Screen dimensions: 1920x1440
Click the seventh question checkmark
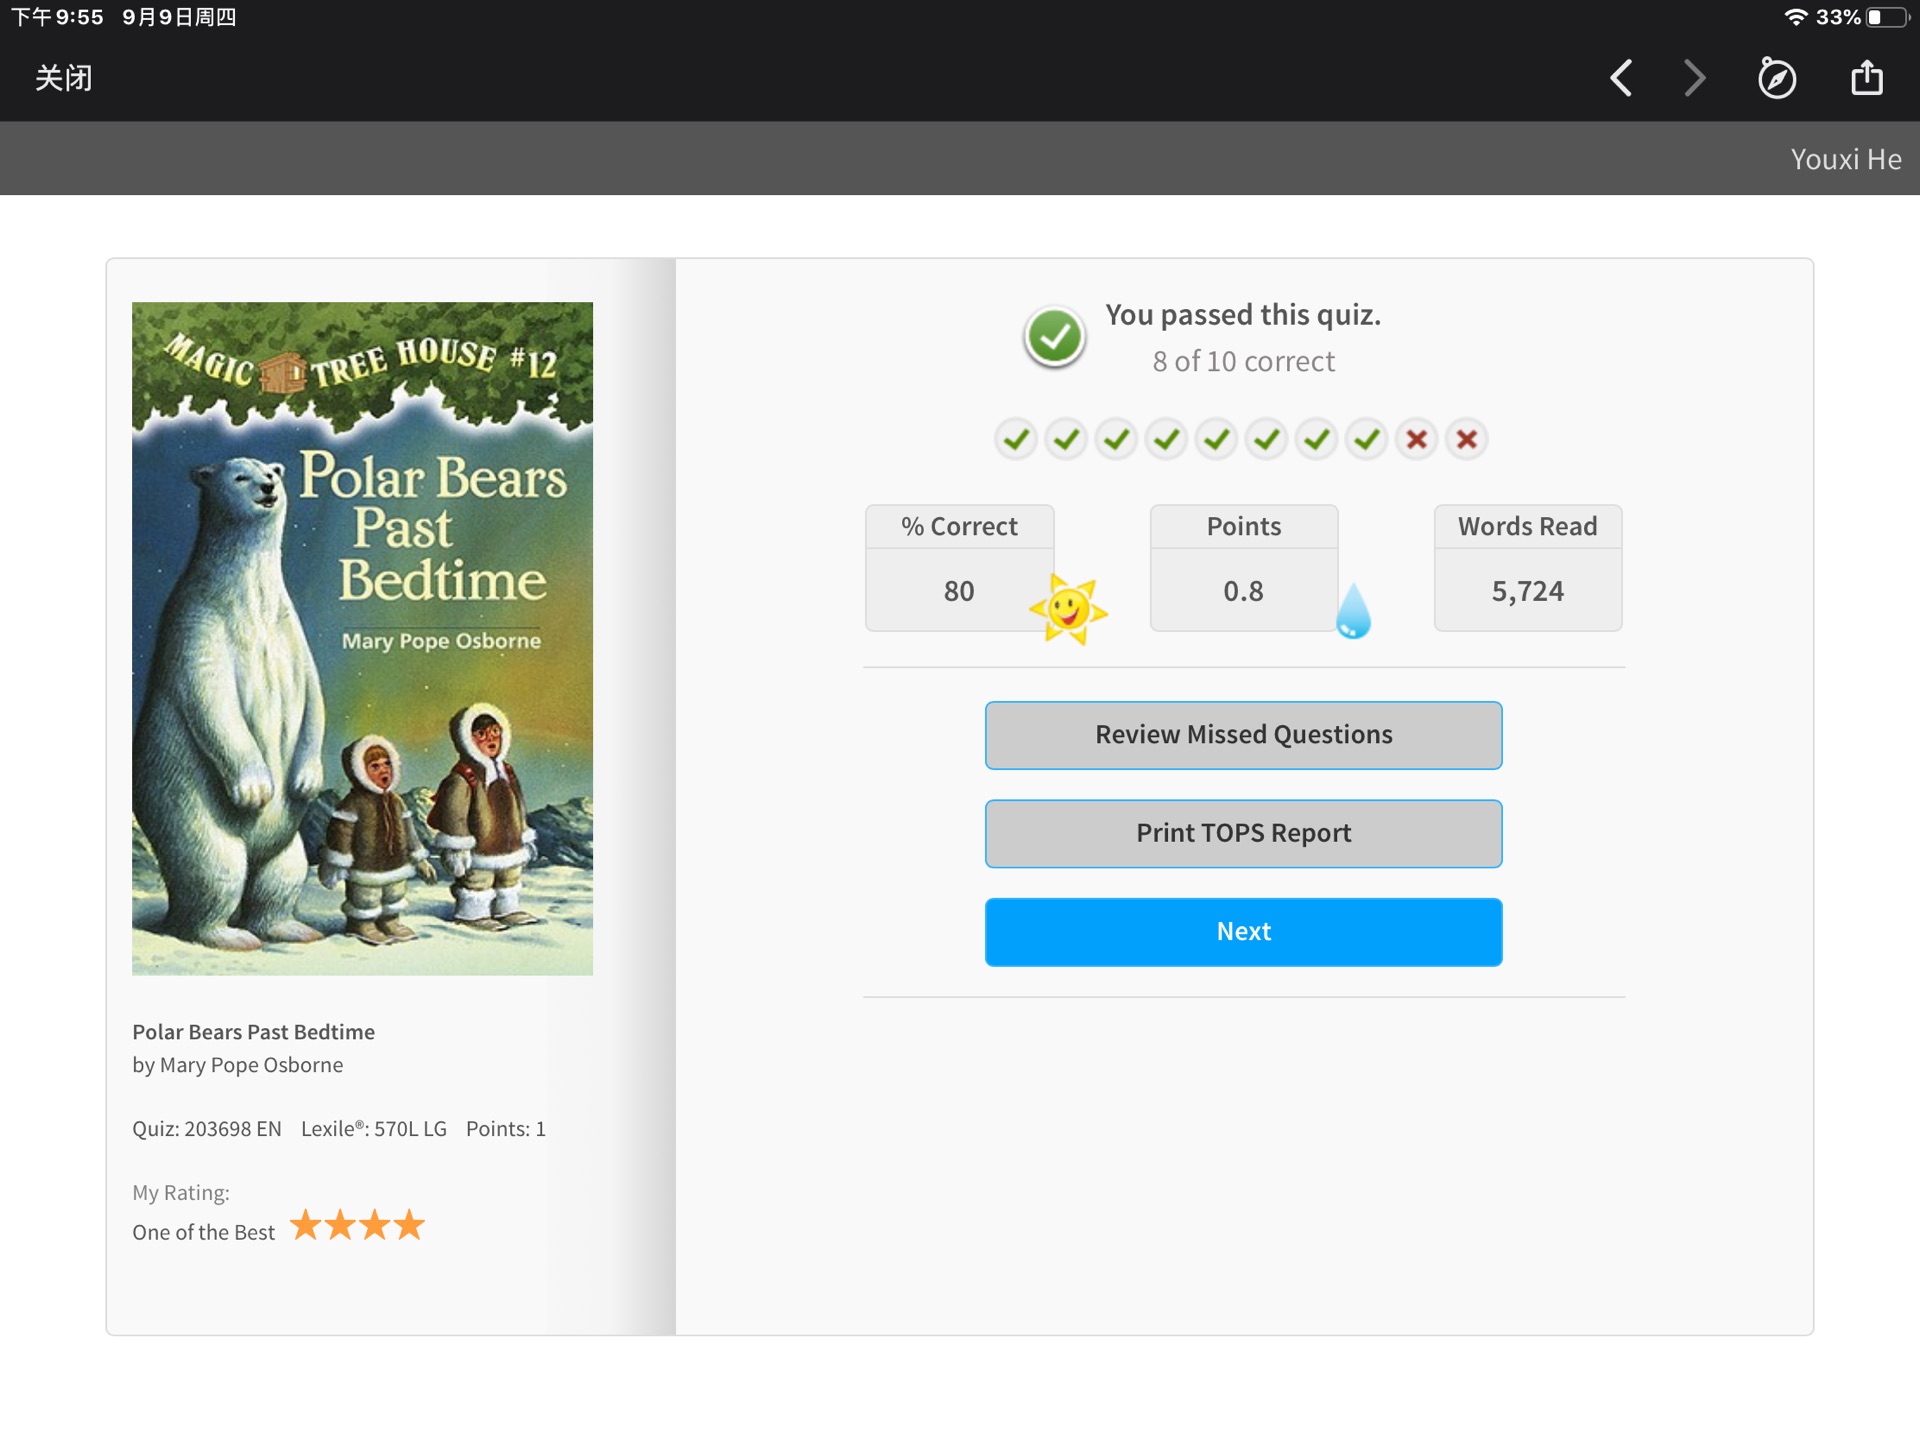[x=1316, y=439]
